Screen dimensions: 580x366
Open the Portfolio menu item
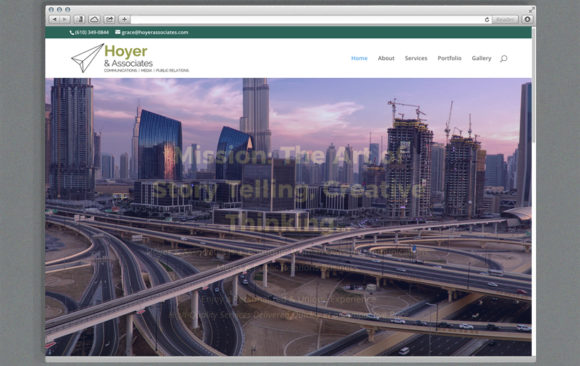449,58
